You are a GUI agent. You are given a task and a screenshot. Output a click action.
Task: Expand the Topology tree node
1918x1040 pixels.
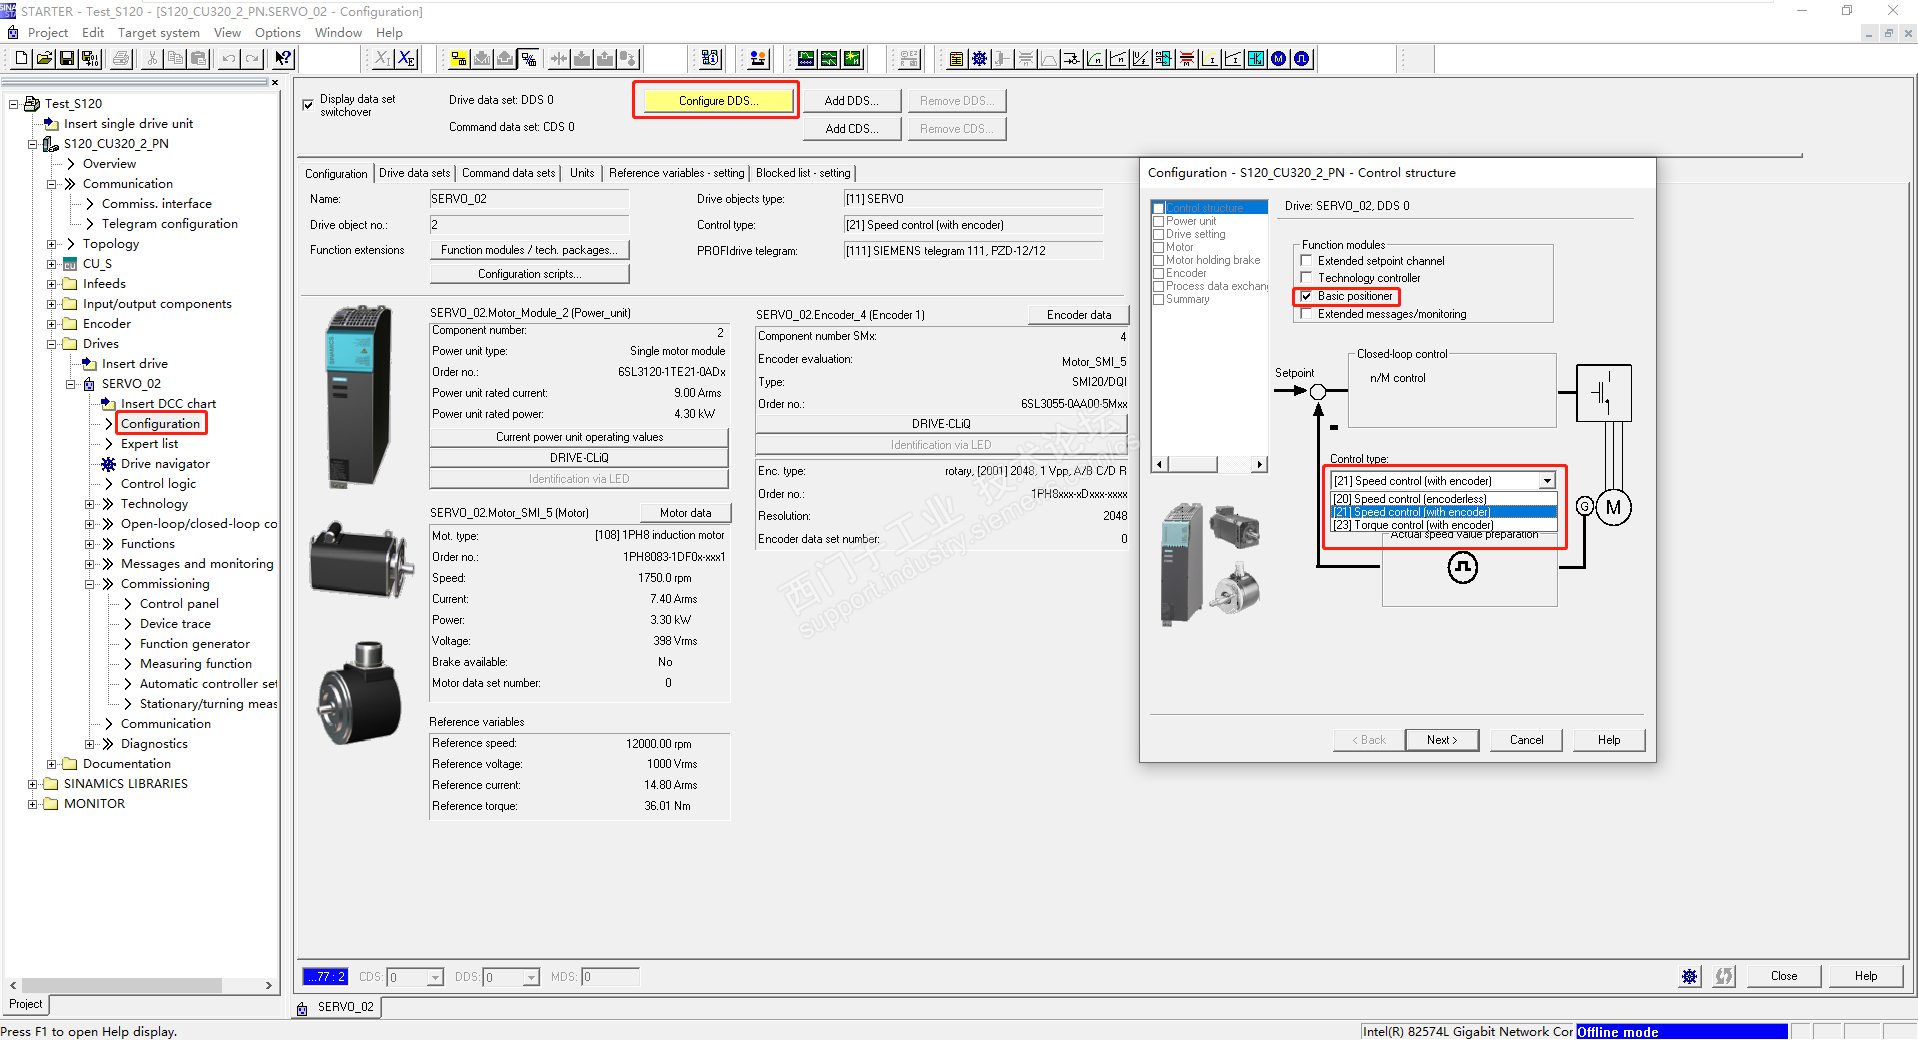point(51,244)
